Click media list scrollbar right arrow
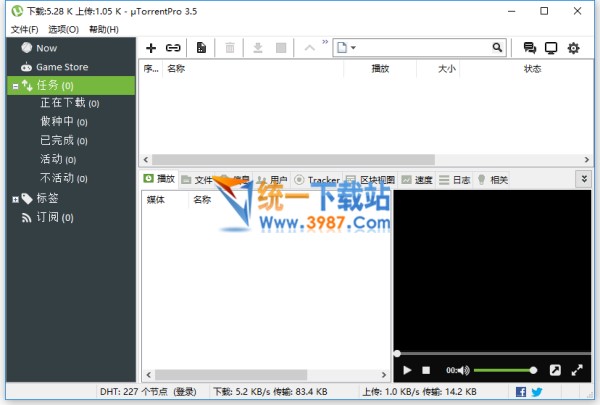The height and width of the screenshot is (405, 600). (384, 375)
